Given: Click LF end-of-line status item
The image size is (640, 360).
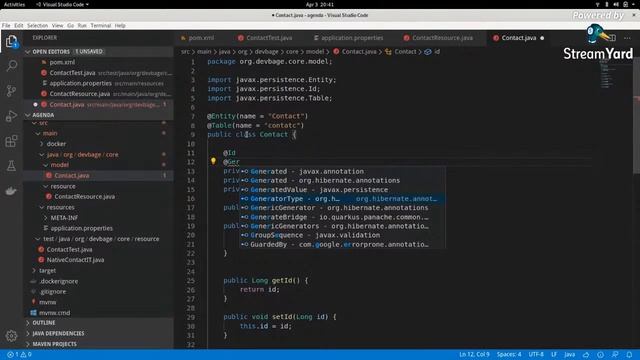Looking at the screenshot, I should point(554,355).
